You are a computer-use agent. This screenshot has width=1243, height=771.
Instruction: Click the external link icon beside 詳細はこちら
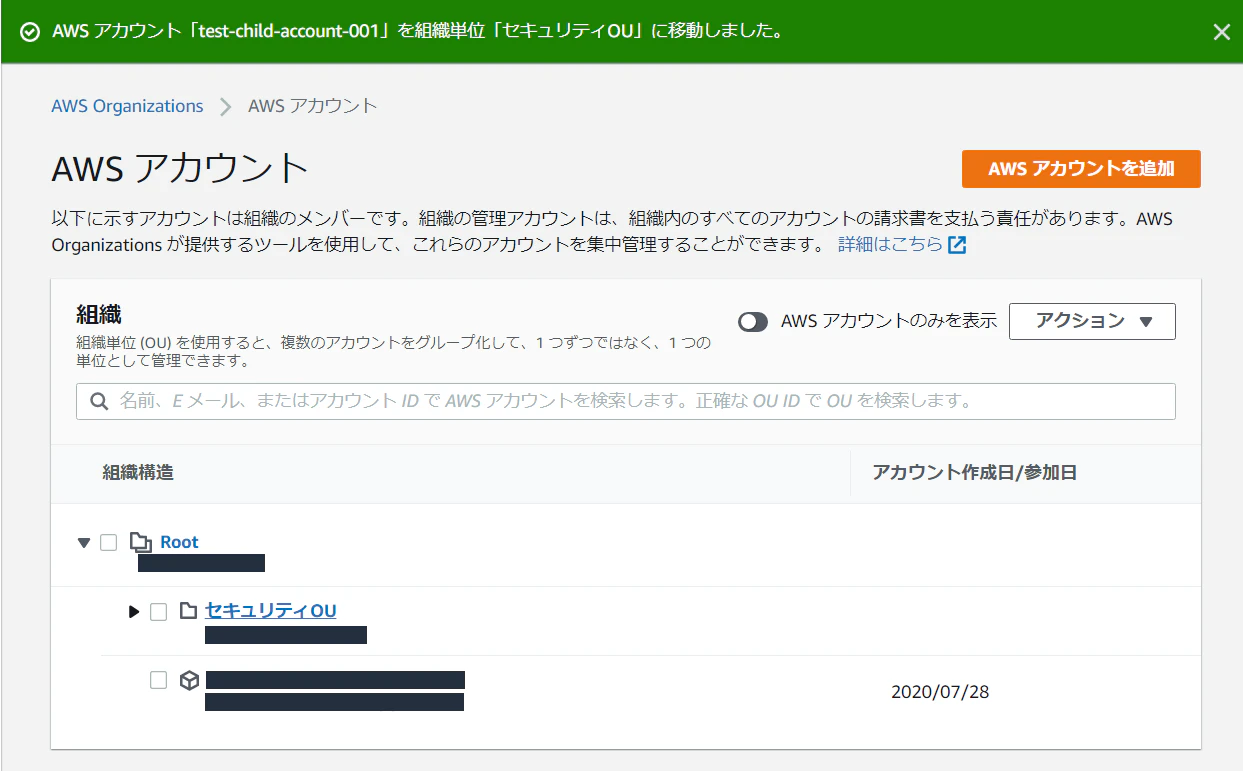click(957, 245)
